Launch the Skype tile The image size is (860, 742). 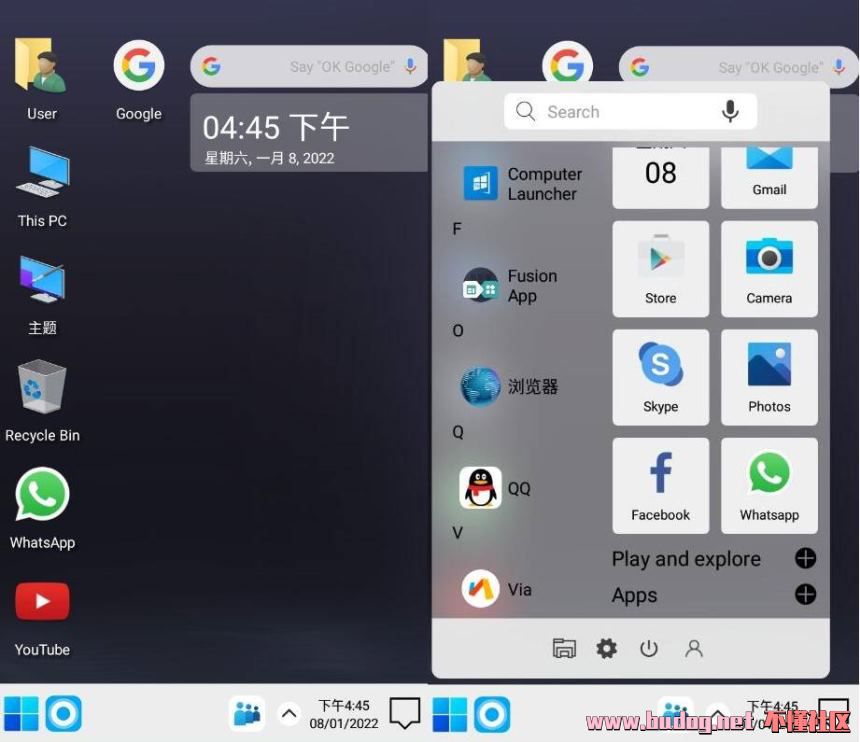pyautogui.click(x=660, y=377)
